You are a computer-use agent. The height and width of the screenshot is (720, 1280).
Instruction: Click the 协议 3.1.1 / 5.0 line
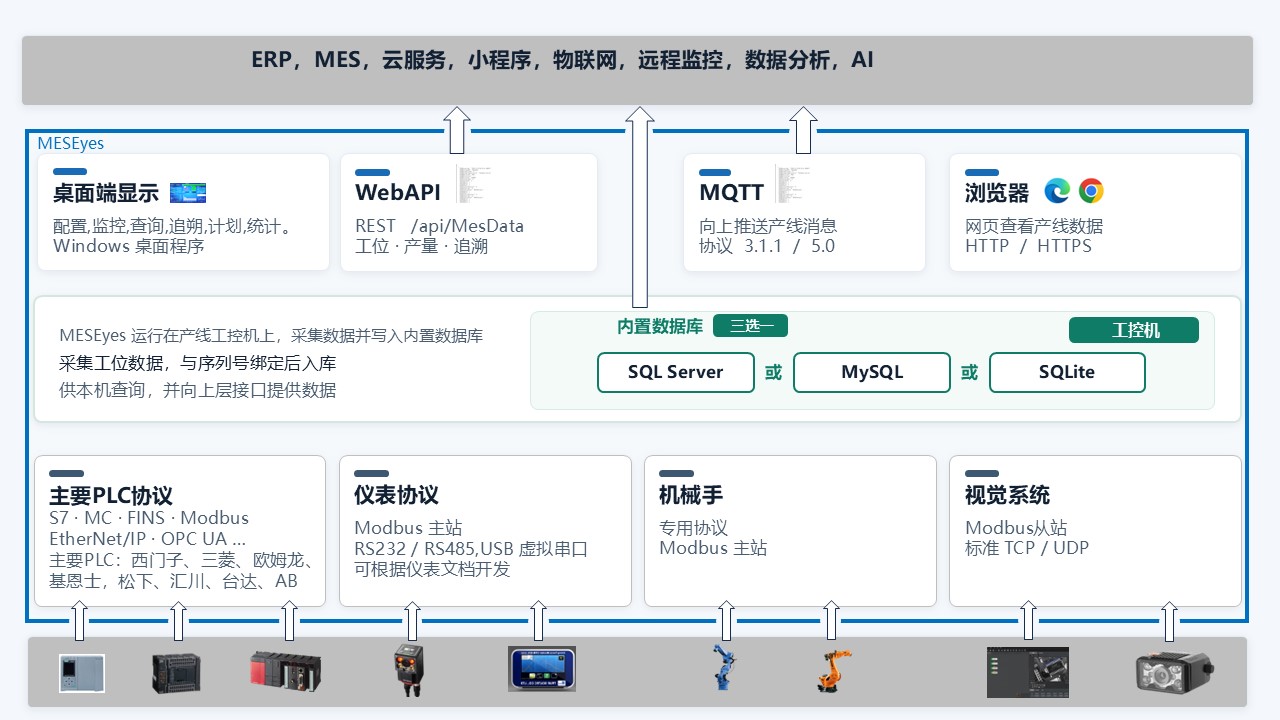pos(767,246)
